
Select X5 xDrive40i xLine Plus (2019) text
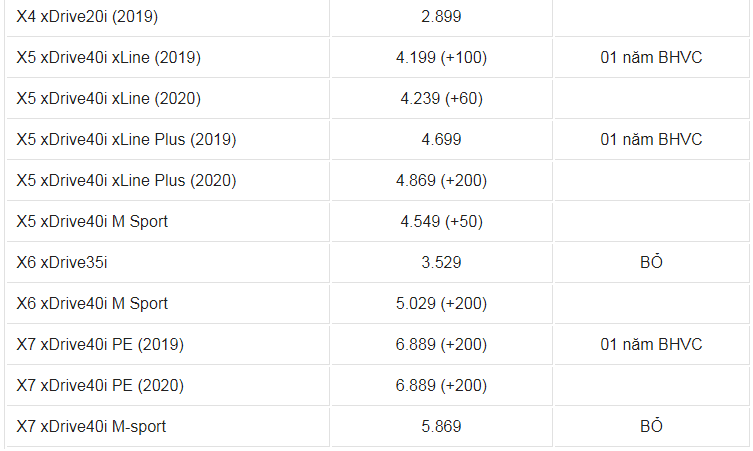pos(126,140)
